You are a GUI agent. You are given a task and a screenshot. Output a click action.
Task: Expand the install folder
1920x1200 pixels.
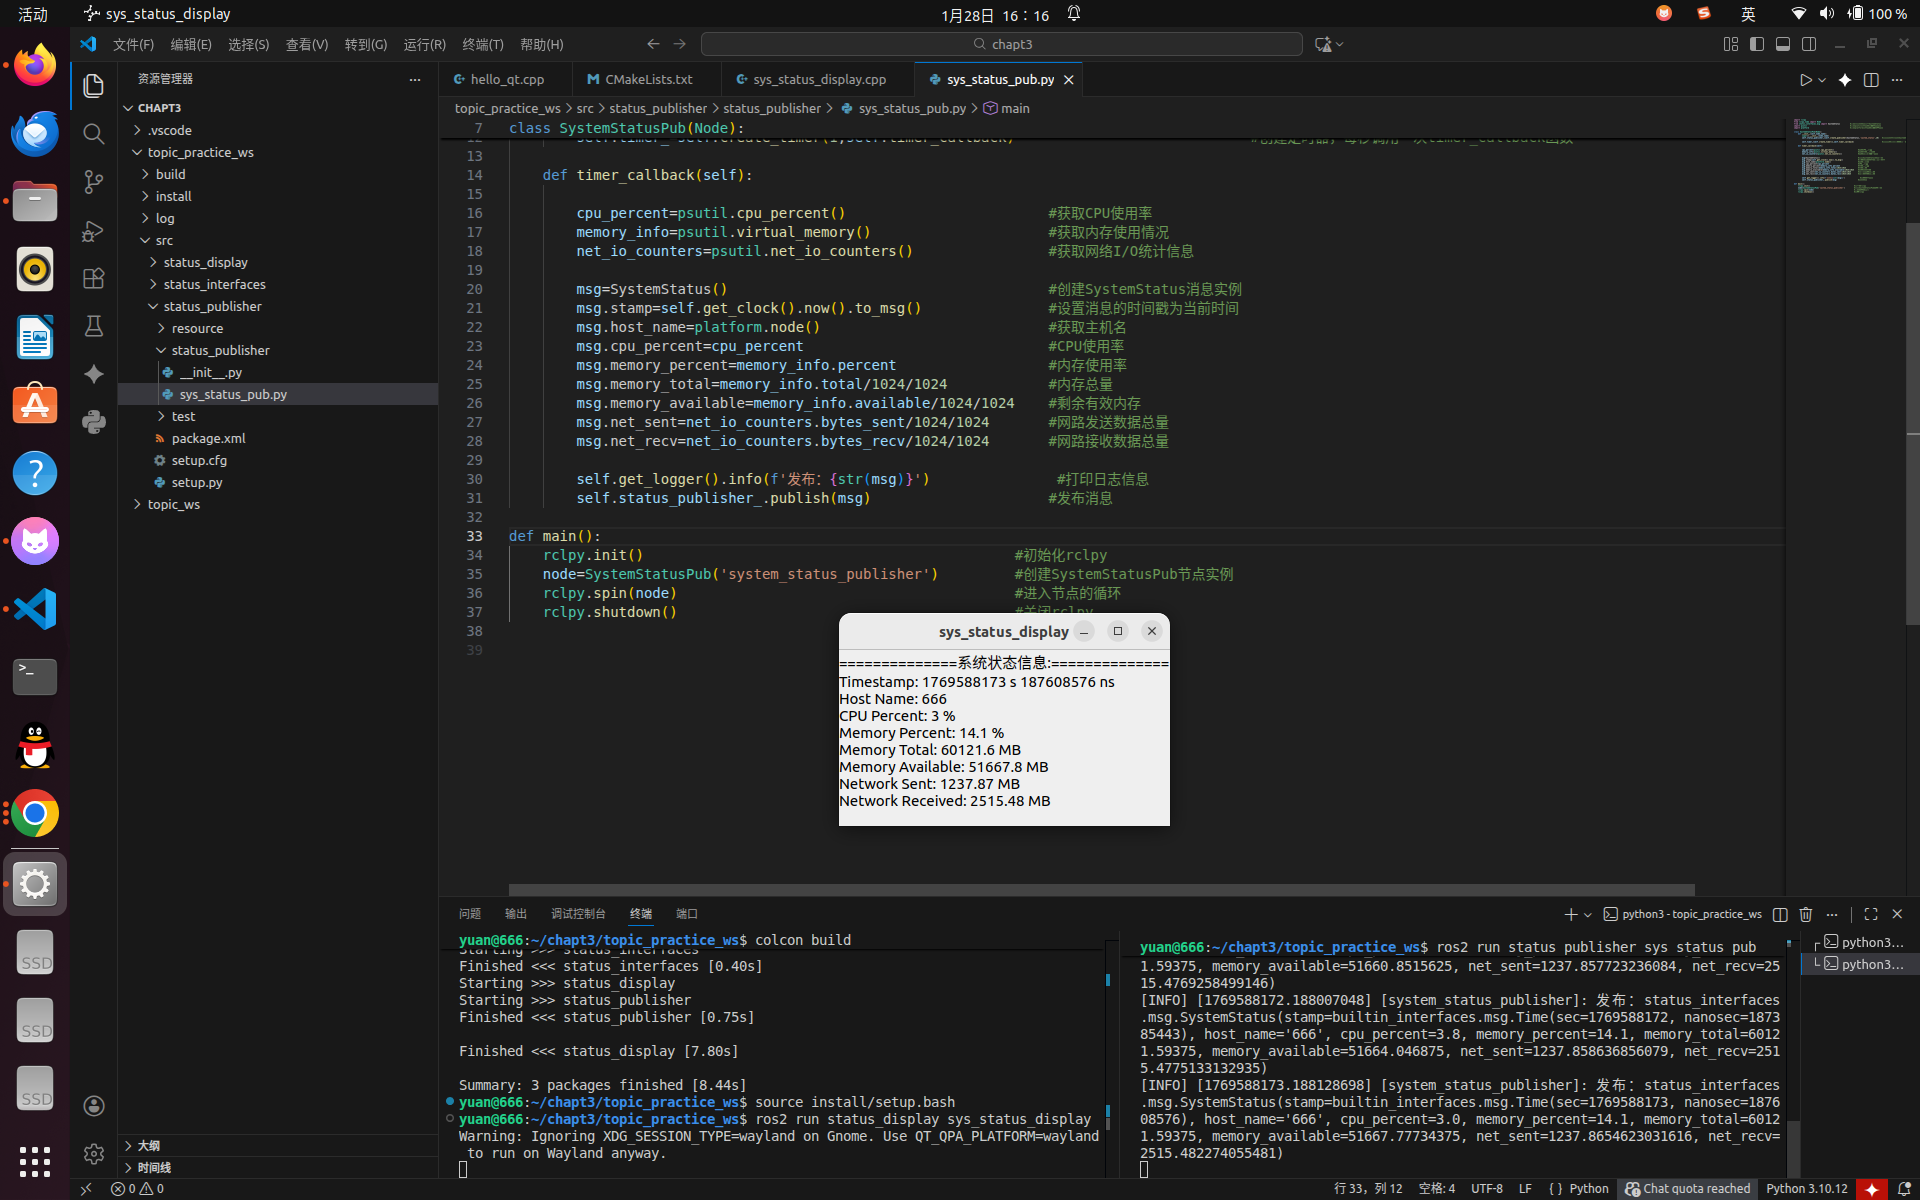point(278,196)
